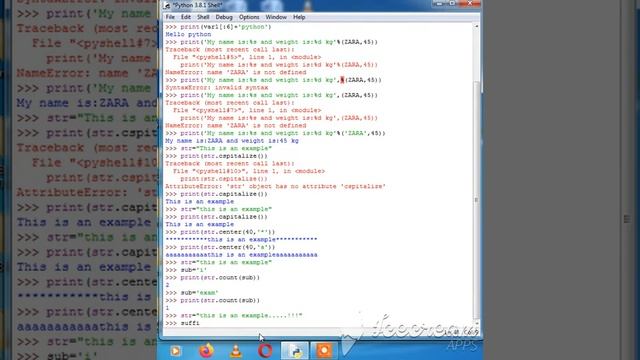
Task: Click the print(str.center(40,'a')) line
Action: (x=220, y=247)
